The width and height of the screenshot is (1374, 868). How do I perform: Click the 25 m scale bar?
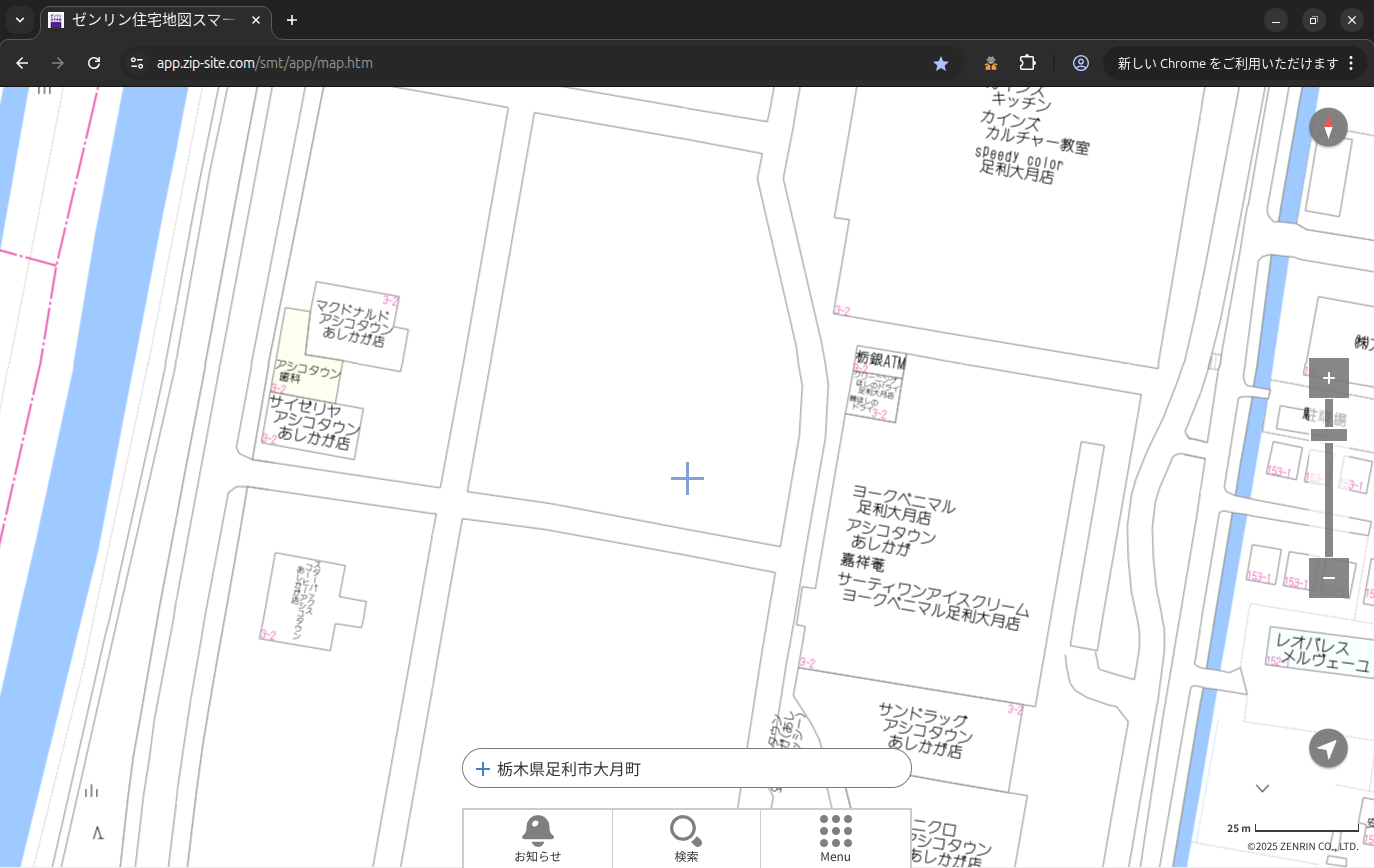click(x=1292, y=828)
